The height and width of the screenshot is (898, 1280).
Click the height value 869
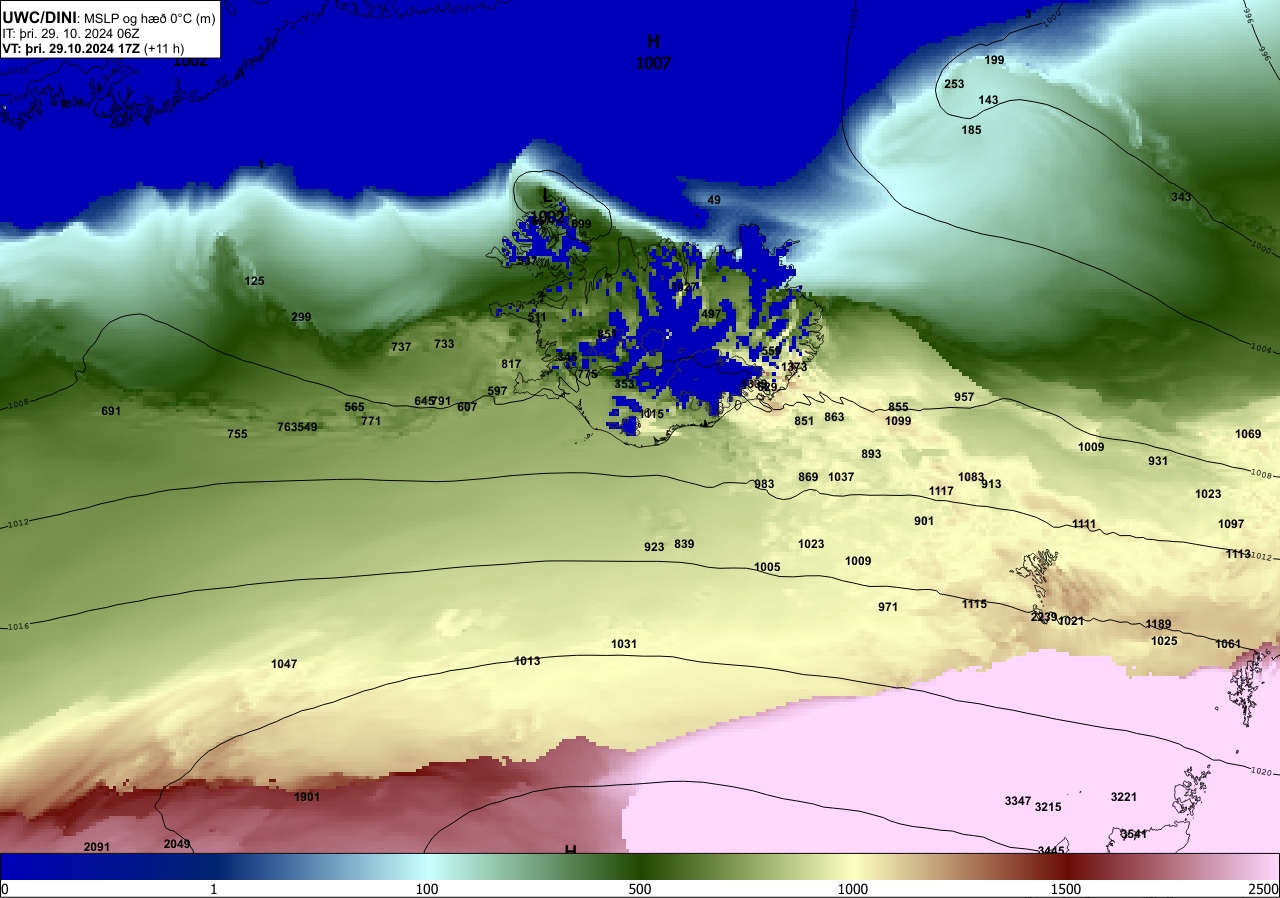[x=808, y=477]
